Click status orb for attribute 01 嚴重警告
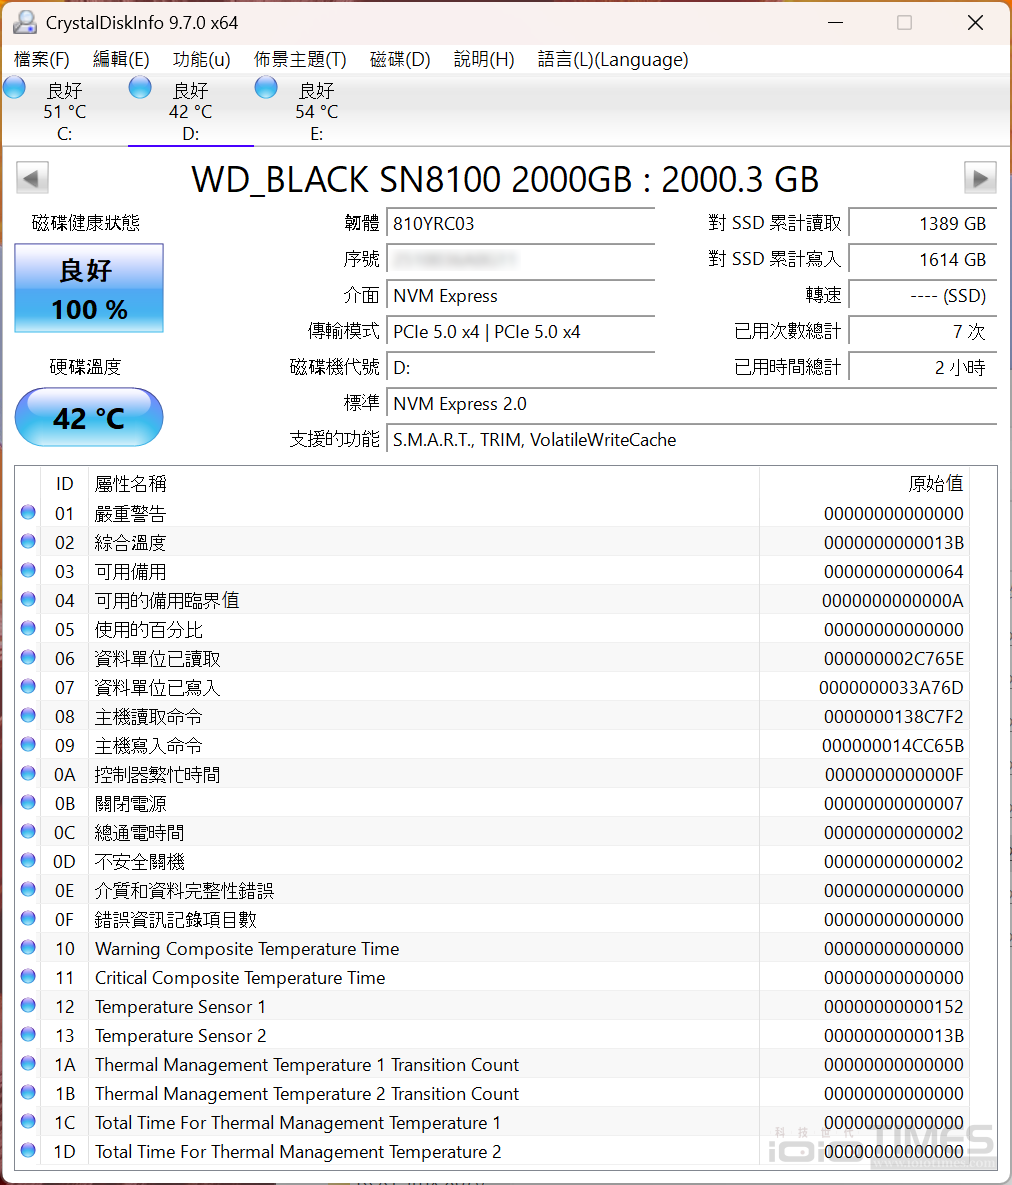1012x1185 pixels. (x=28, y=512)
